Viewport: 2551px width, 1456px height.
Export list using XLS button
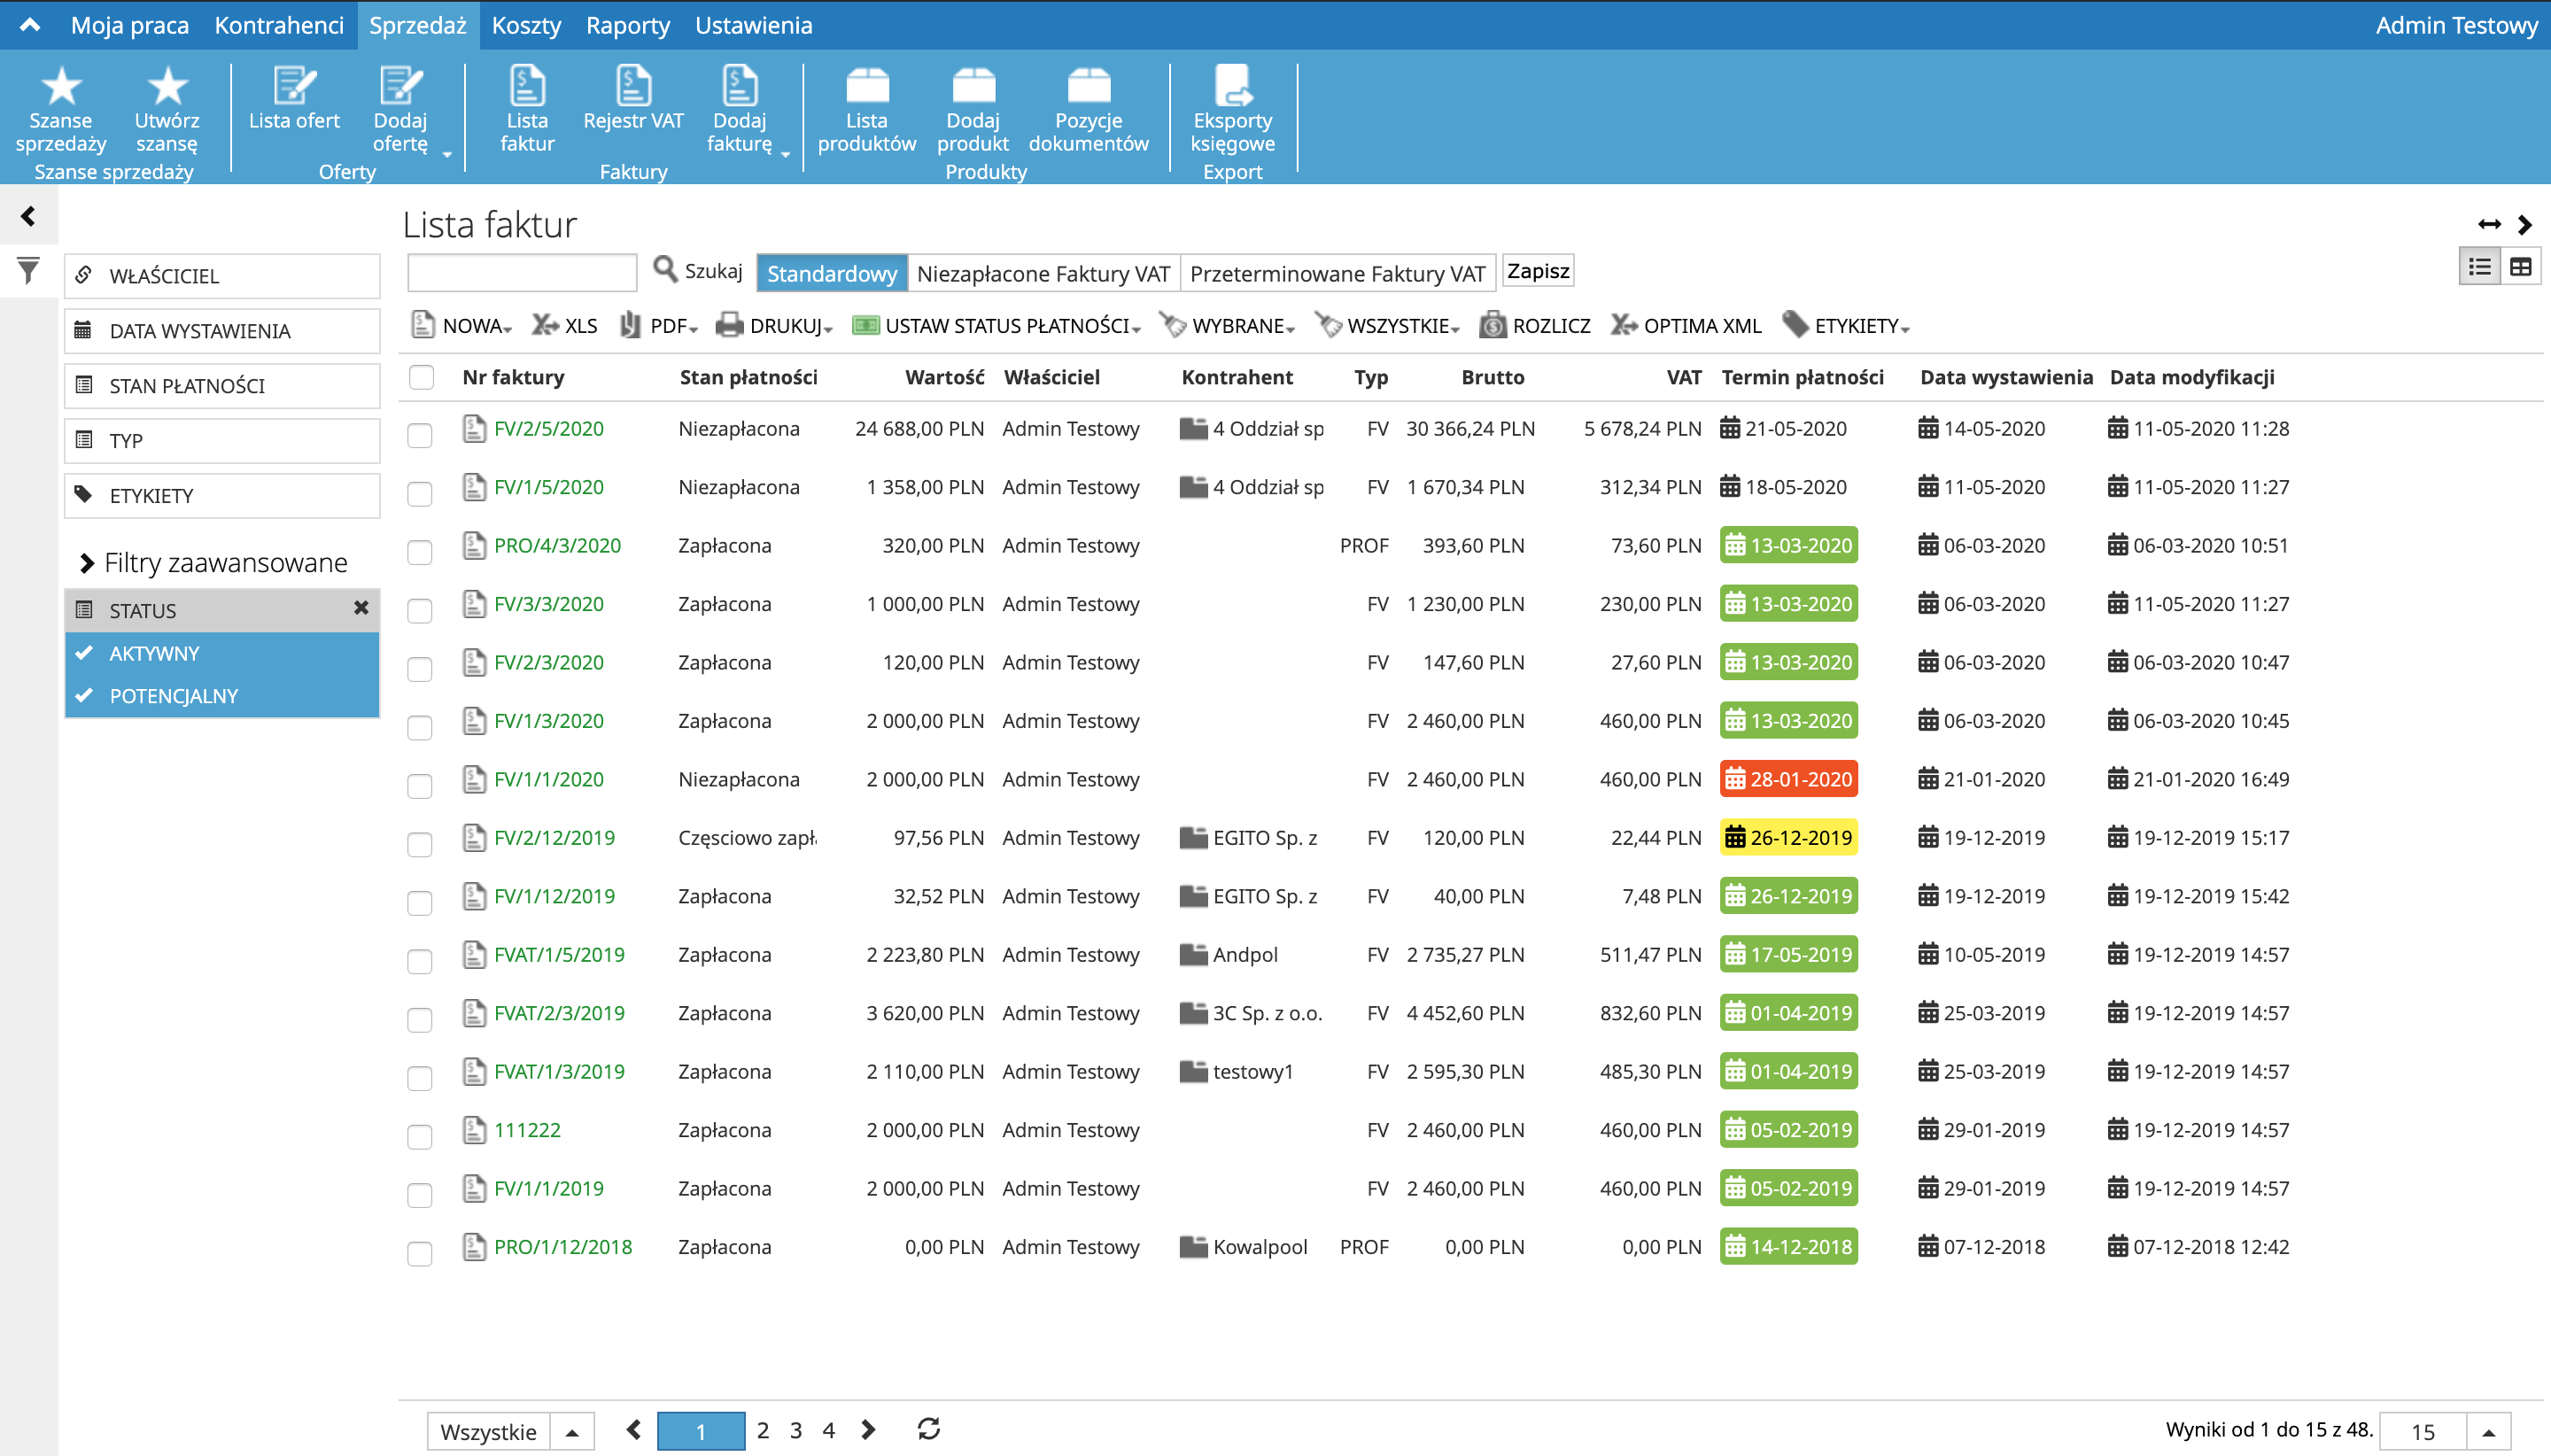(565, 326)
